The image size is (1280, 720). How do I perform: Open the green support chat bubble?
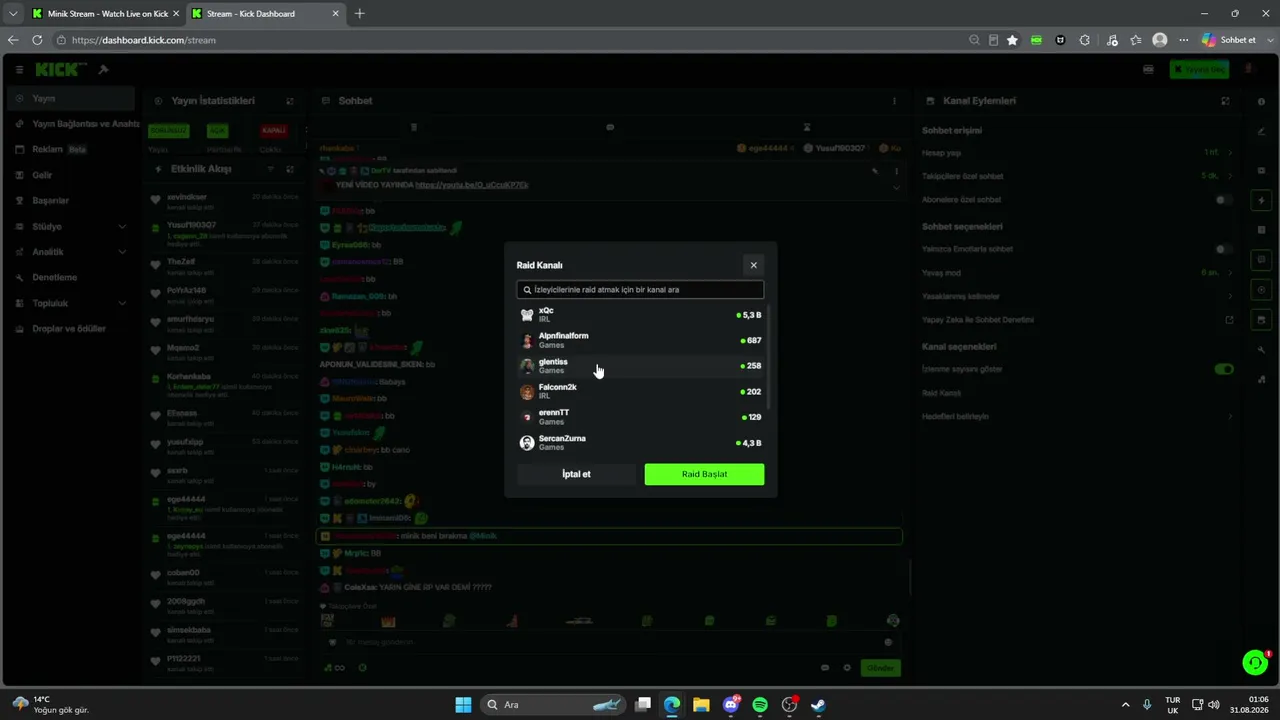[1255, 662]
